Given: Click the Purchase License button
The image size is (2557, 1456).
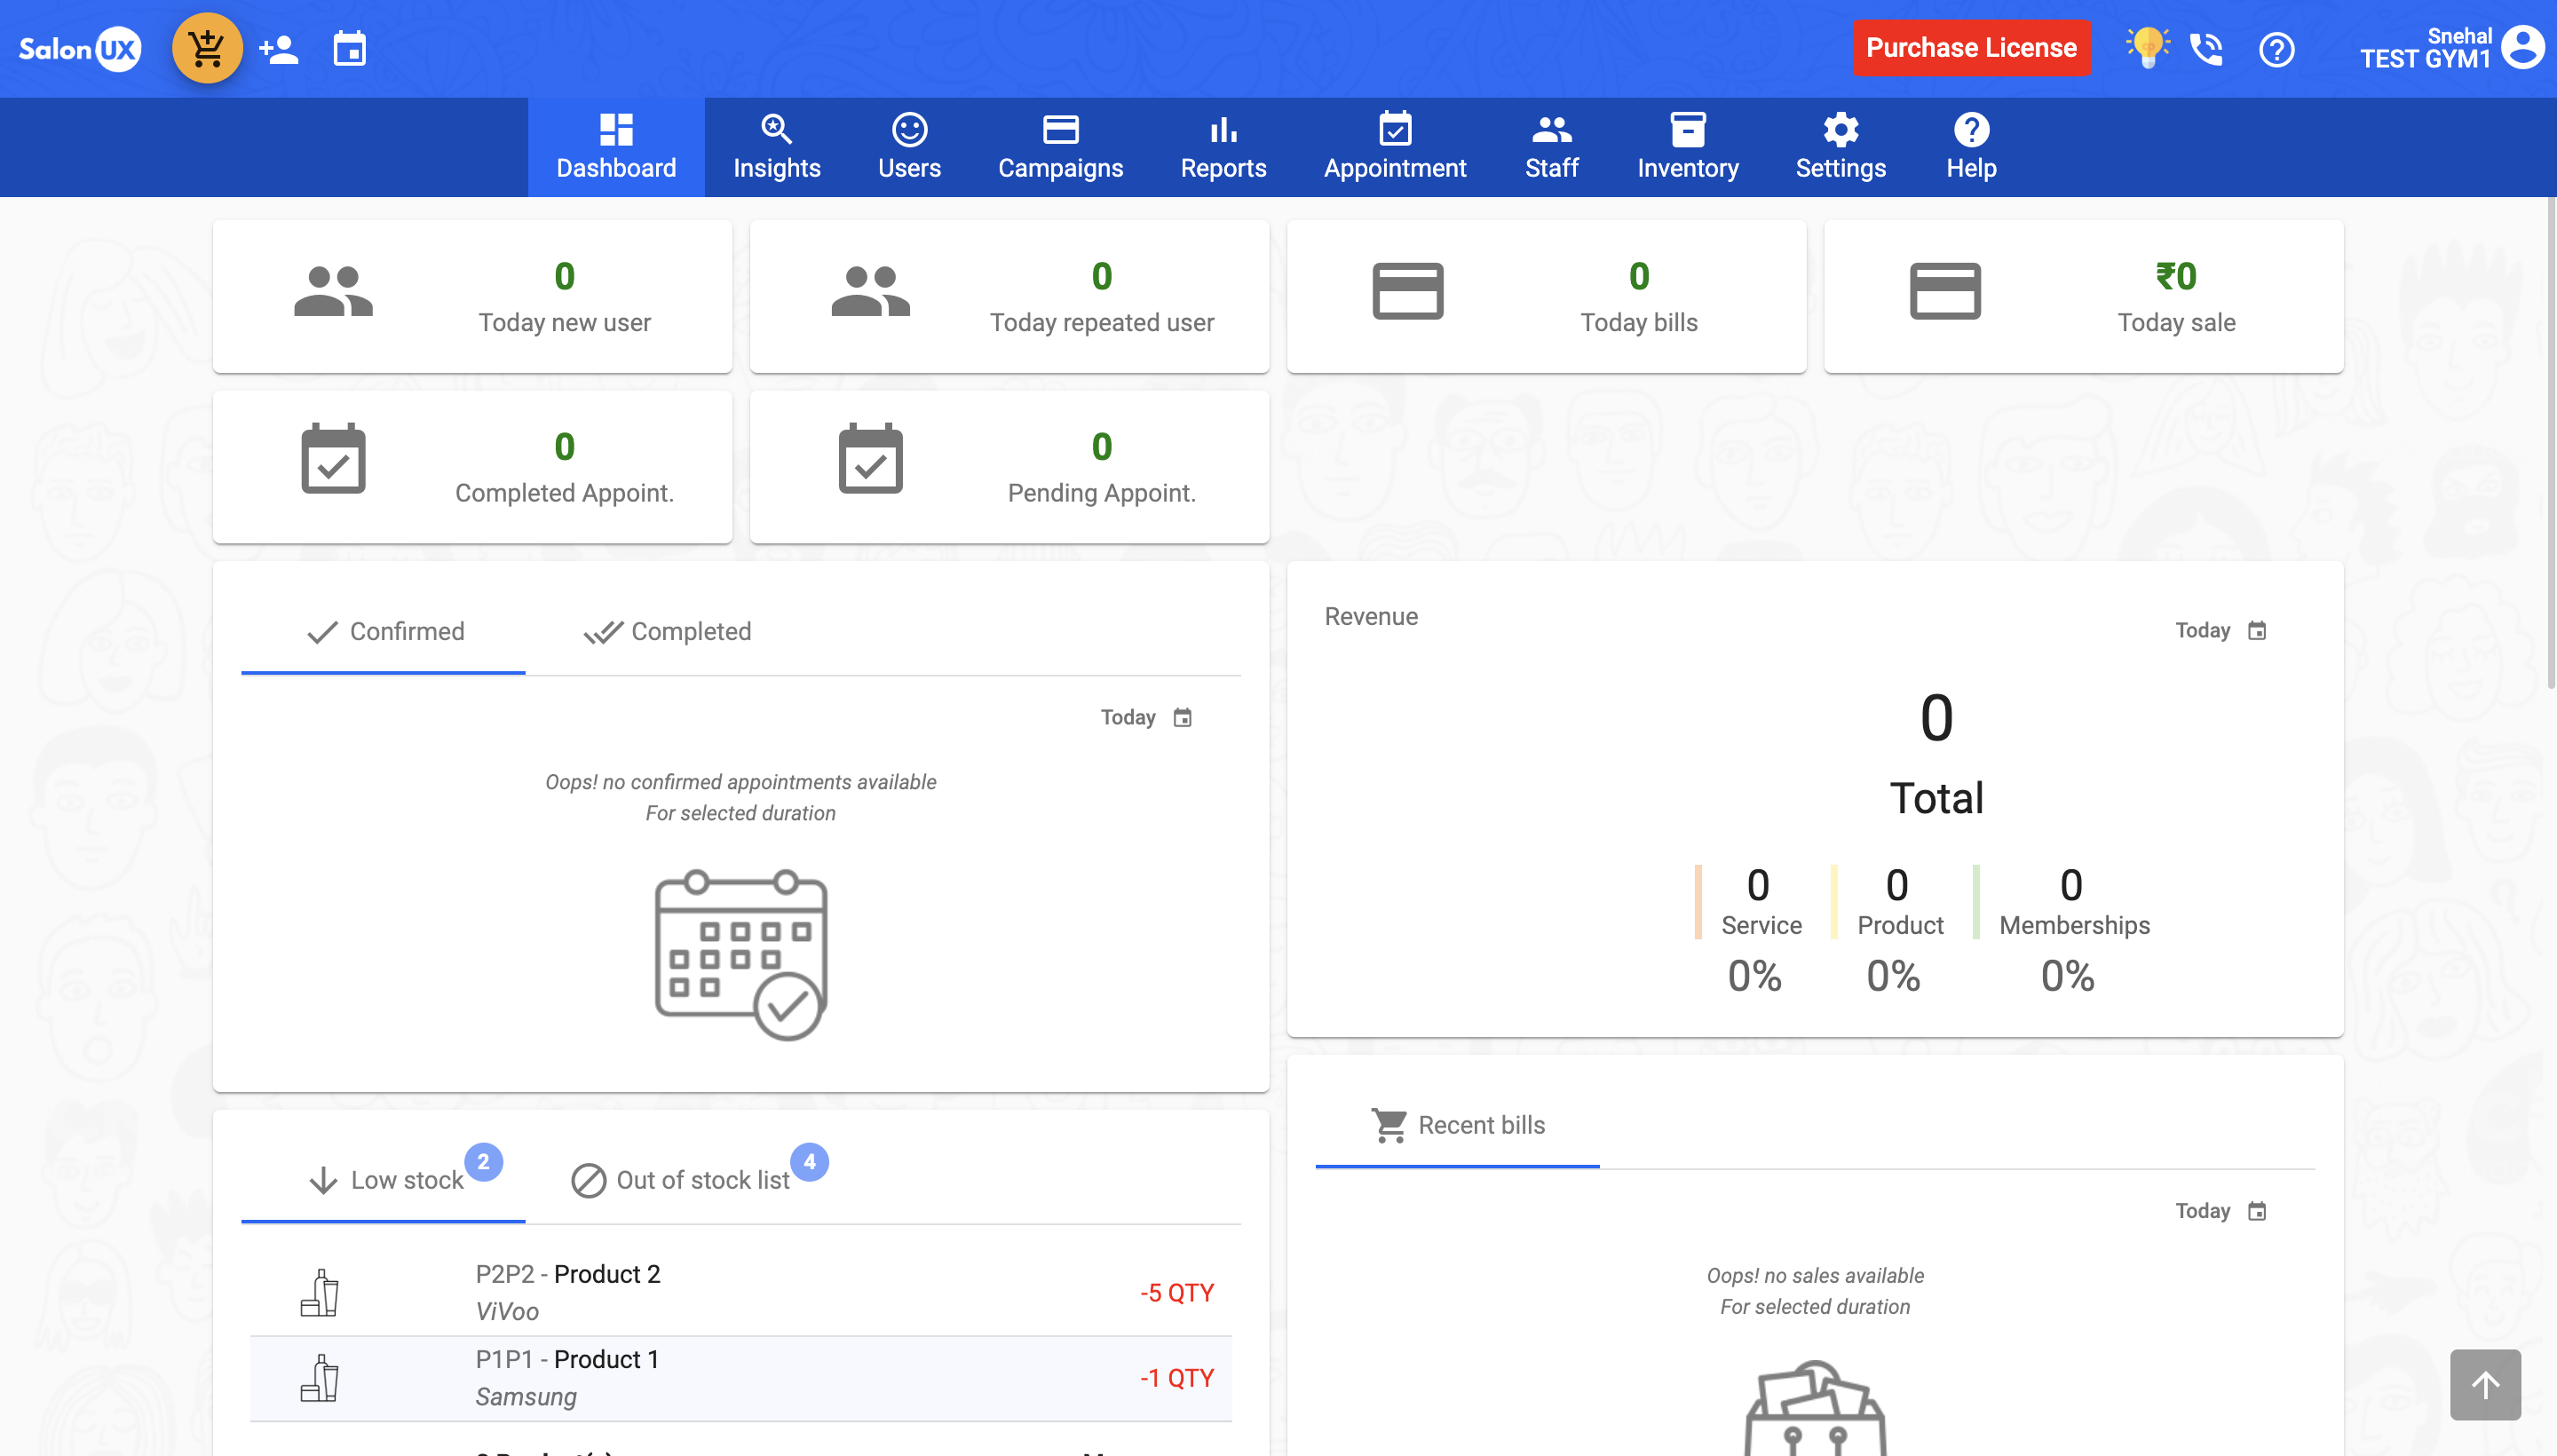Looking at the screenshot, I should pos(1970,48).
